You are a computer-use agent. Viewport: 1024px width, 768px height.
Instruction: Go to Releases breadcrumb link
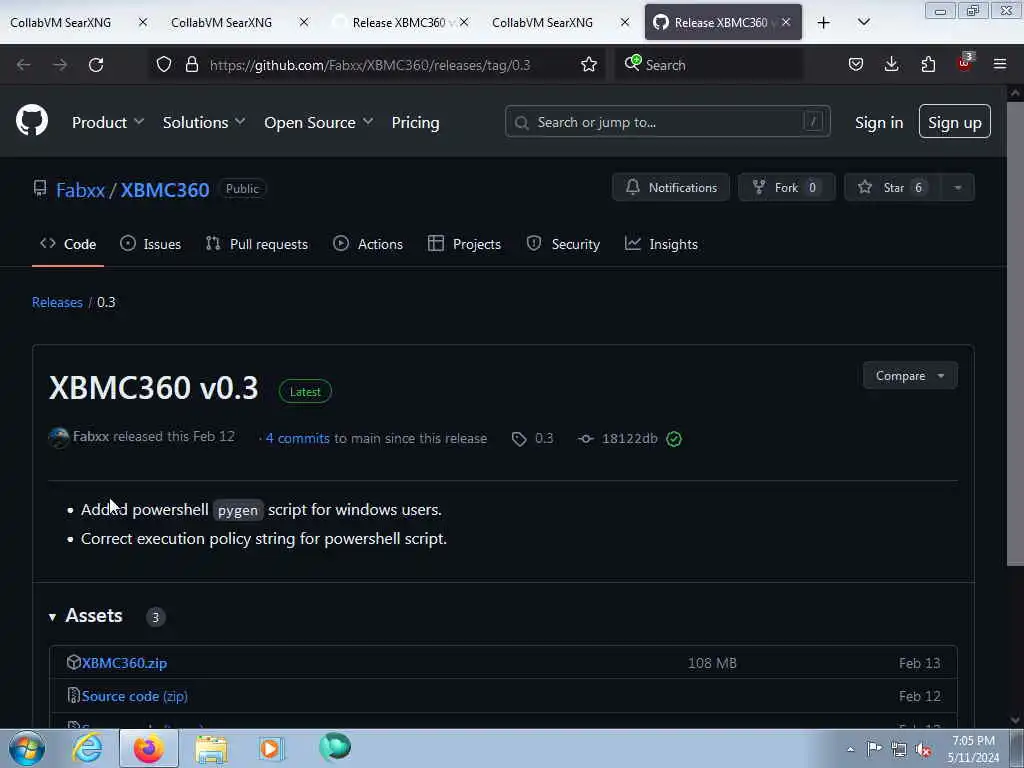point(57,302)
